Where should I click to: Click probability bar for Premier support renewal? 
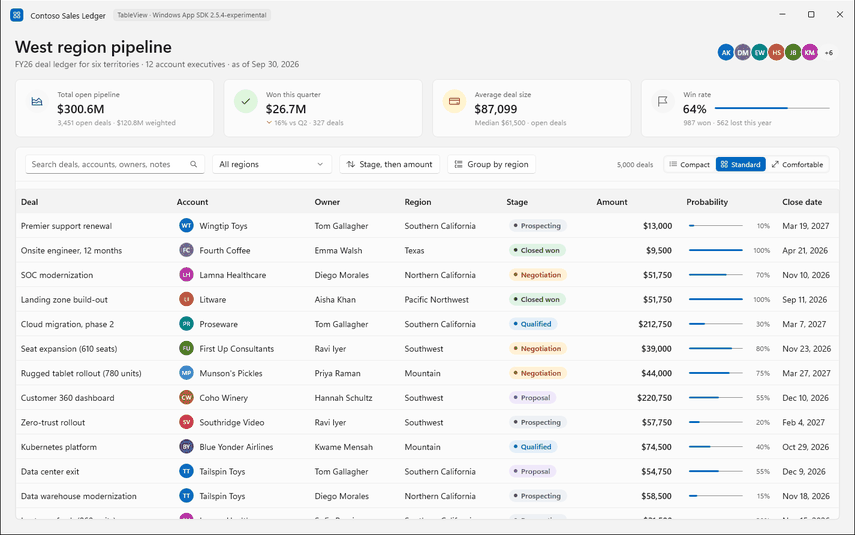click(715, 225)
